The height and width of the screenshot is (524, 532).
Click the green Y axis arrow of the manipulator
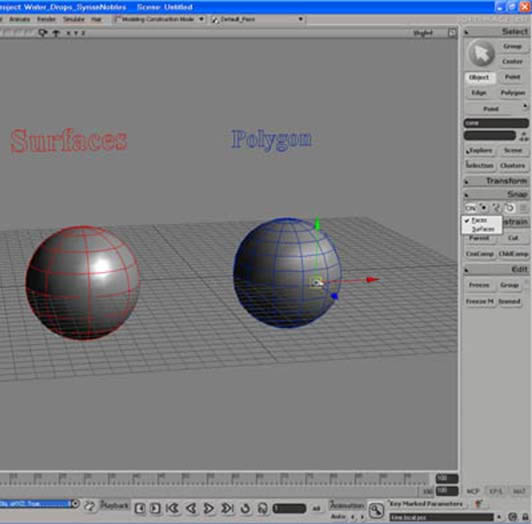pos(317,224)
